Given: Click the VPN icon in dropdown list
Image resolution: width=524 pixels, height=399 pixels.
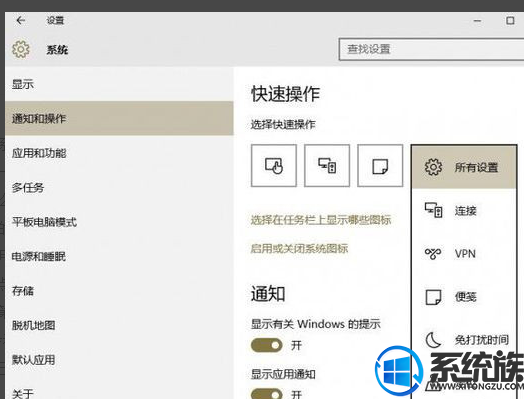Looking at the screenshot, I should (433, 254).
